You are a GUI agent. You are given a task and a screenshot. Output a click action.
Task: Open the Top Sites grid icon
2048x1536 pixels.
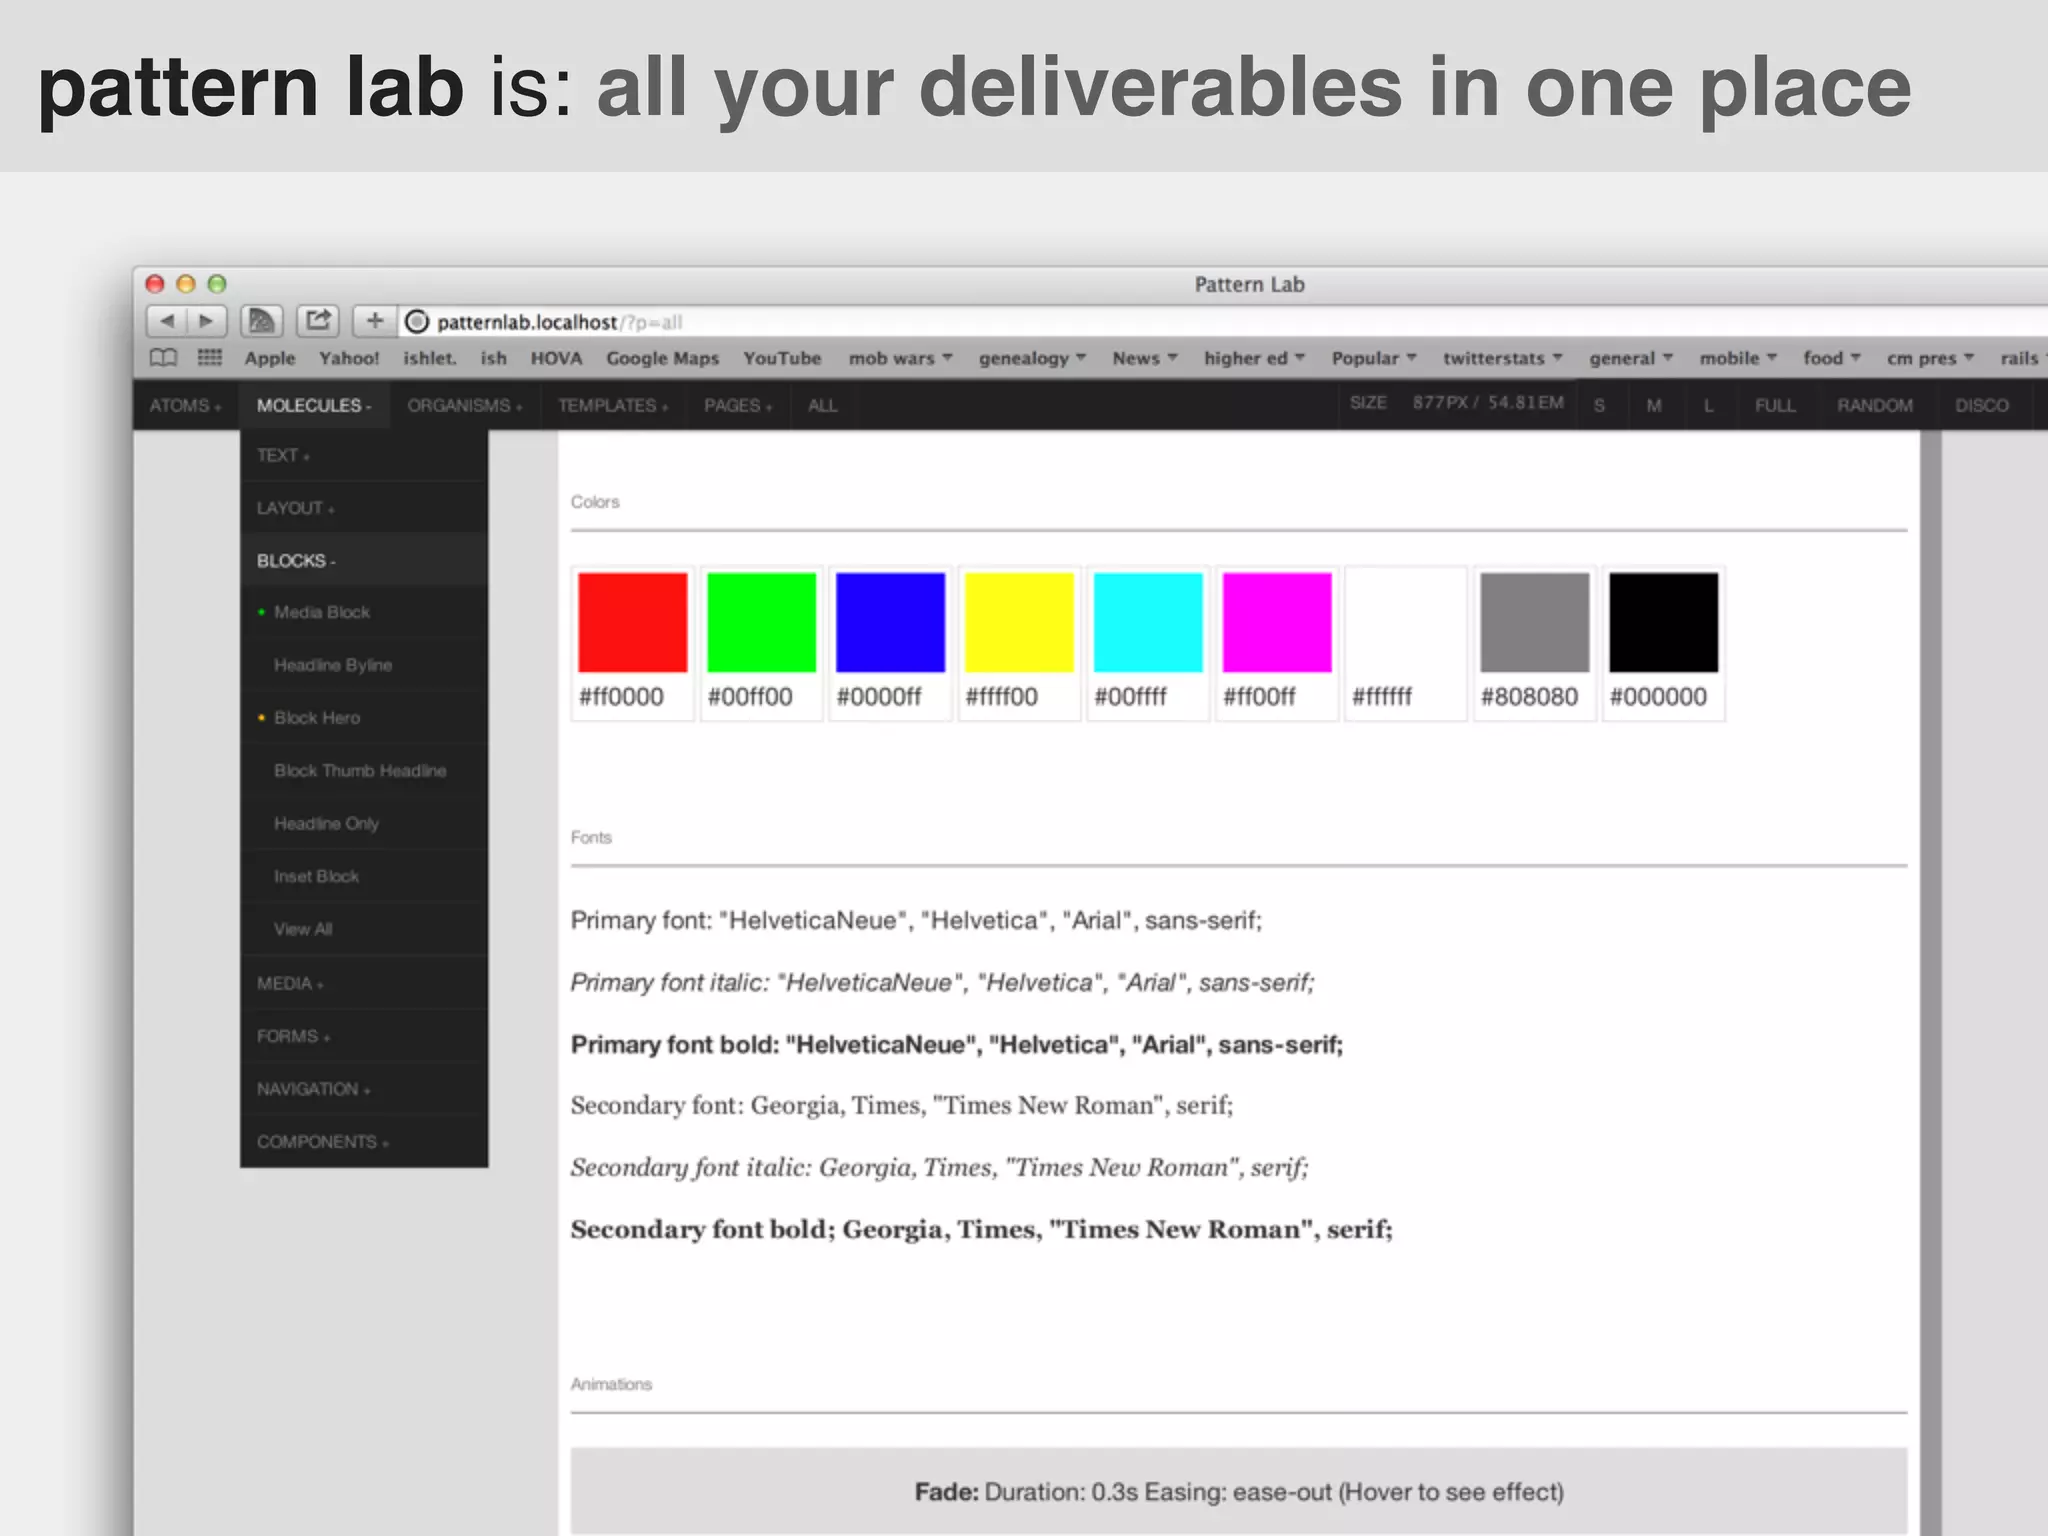[x=210, y=358]
